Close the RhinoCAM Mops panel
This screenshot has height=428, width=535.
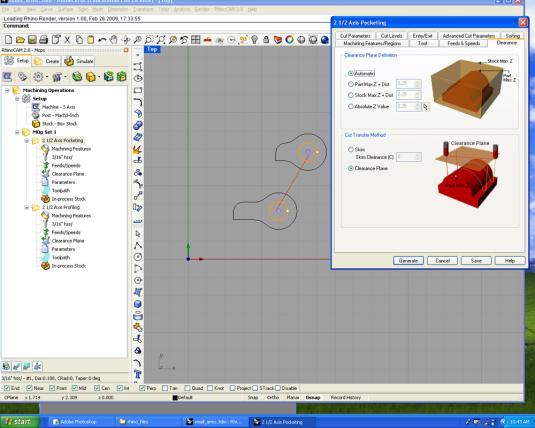[126, 50]
